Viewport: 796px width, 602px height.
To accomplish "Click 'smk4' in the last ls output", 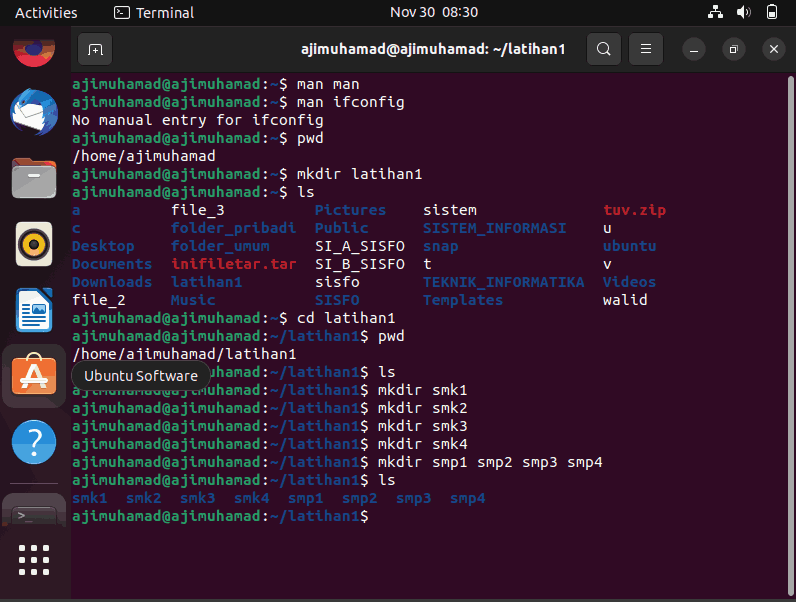I will [x=252, y=498].
